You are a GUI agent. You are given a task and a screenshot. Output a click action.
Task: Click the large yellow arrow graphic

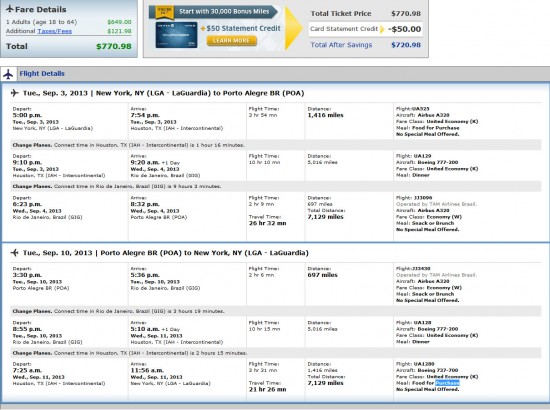[x=293, y=28]
